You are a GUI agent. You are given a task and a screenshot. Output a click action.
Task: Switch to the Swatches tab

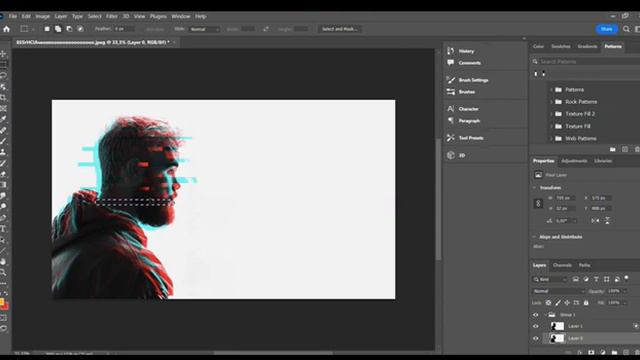[561, 46]
